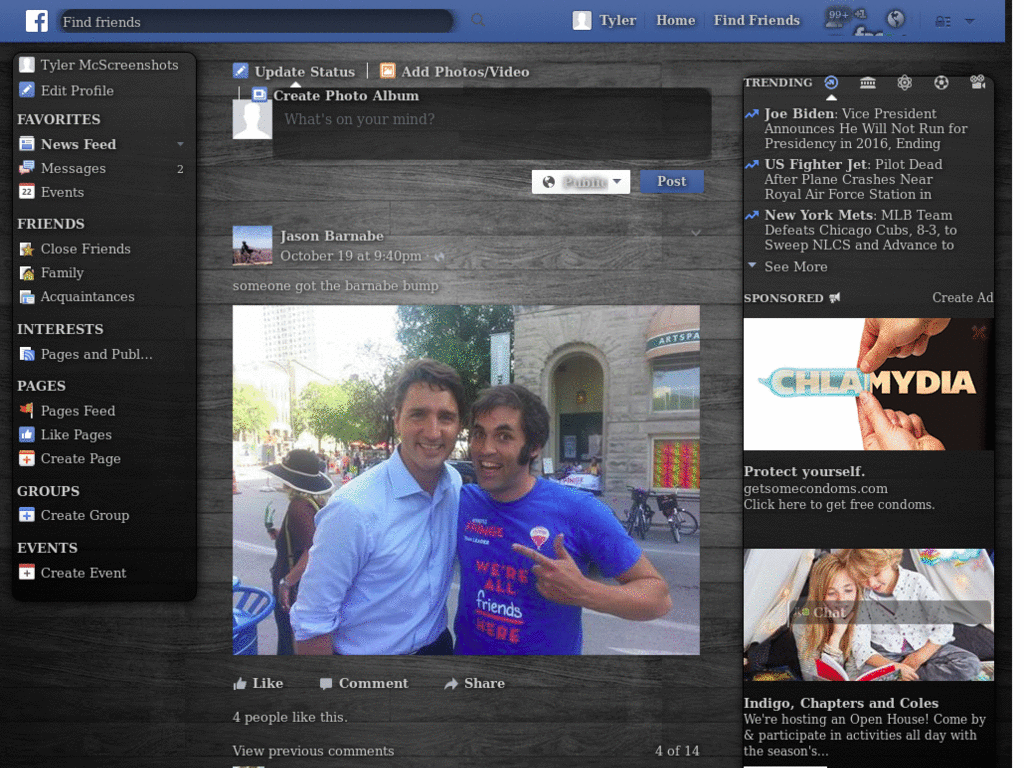Click into Find friends search field
Screen dimensions: 1024x768
(255, 22)
